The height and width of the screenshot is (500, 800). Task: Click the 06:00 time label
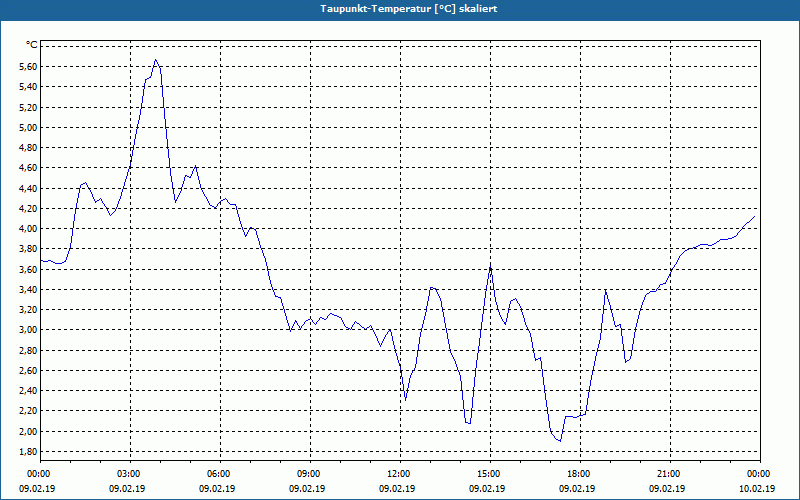[220, 473]
